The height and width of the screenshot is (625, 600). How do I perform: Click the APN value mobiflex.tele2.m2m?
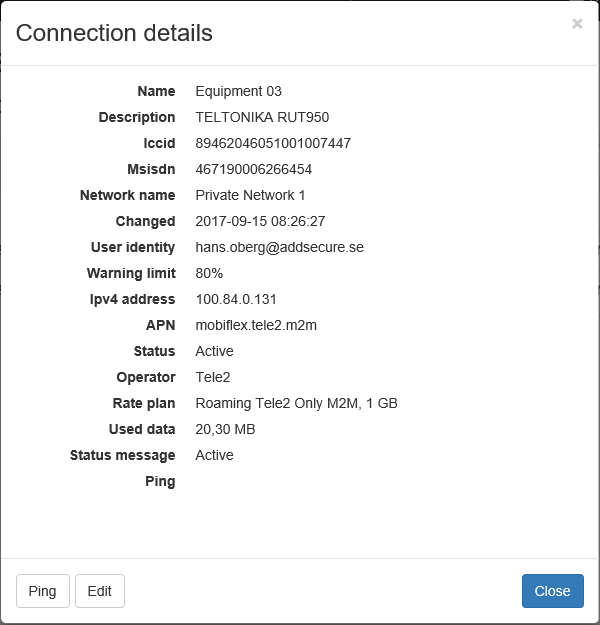[256, 325]
